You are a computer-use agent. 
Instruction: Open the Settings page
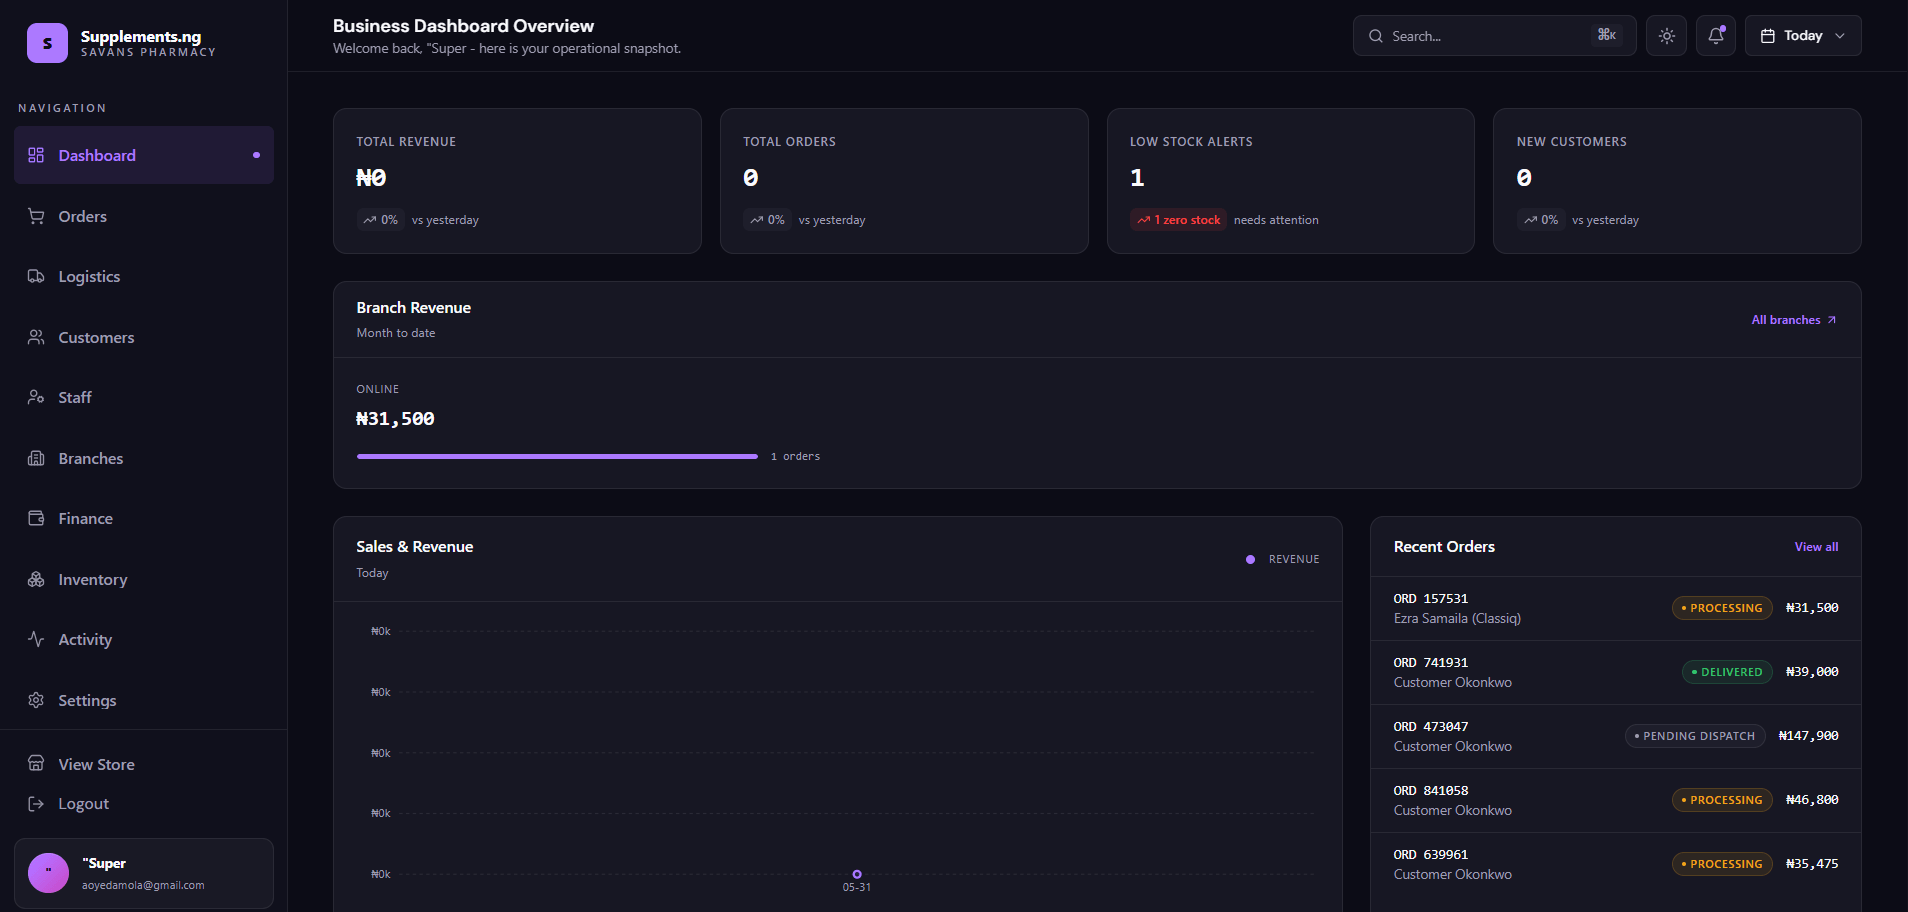pos(144,700)
